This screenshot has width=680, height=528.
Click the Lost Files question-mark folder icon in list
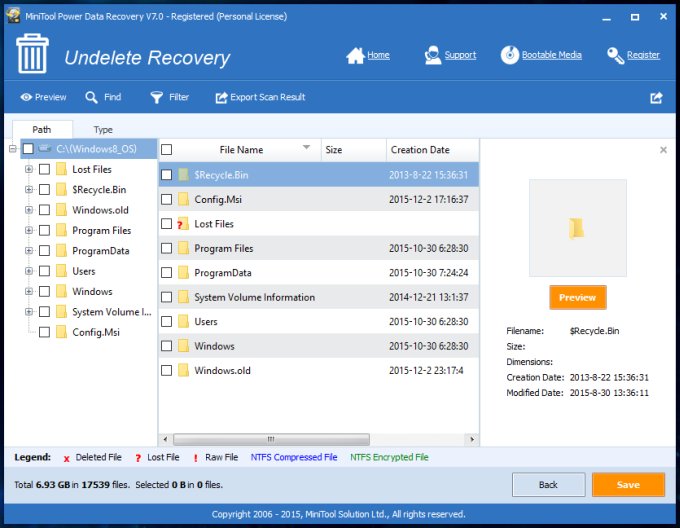183,224
